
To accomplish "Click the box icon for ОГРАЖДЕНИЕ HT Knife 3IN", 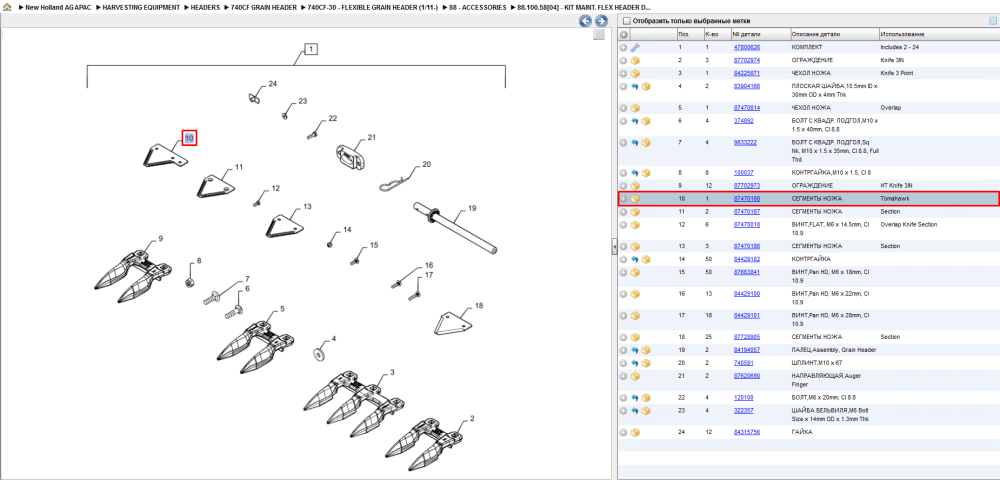I will coord(635,185).
